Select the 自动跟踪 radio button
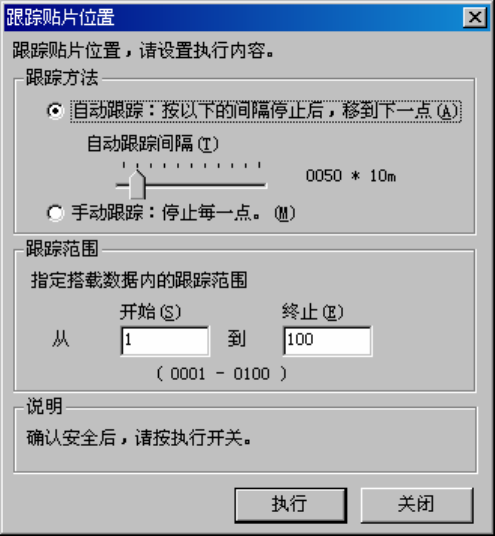The height and width of the screenshot is (536, 495). [x=55, y=111]
